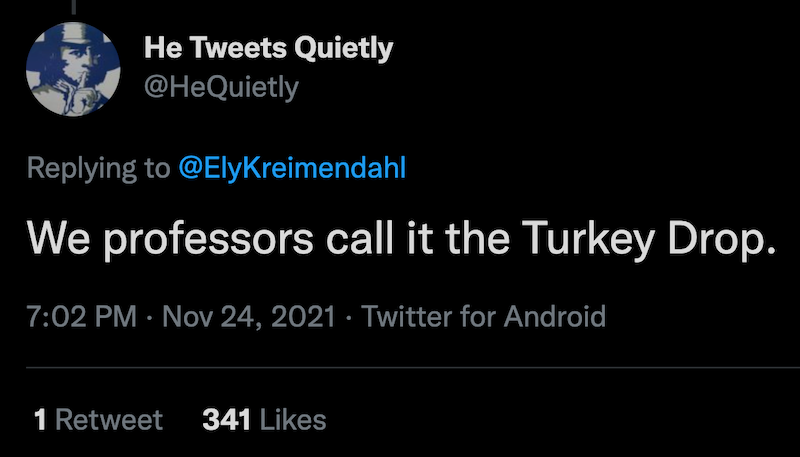Click the "Replying to" label
This screenshot has height=457, width=800.
pos(98,168)
